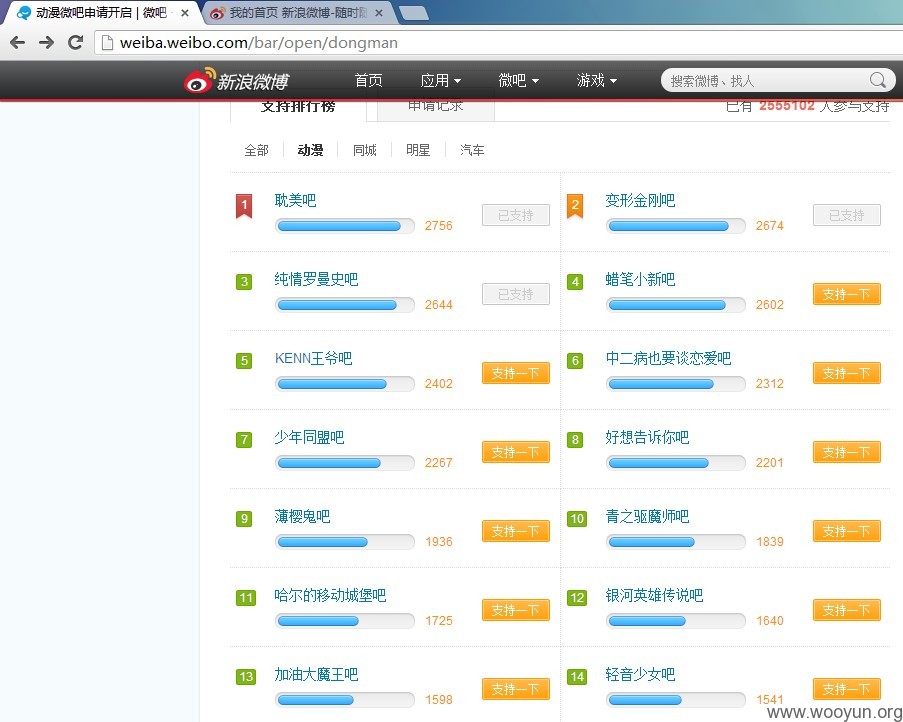Support KENN王爷吧 with 支持一下
This screenshot has width=903, height=722.
point(515,373)
